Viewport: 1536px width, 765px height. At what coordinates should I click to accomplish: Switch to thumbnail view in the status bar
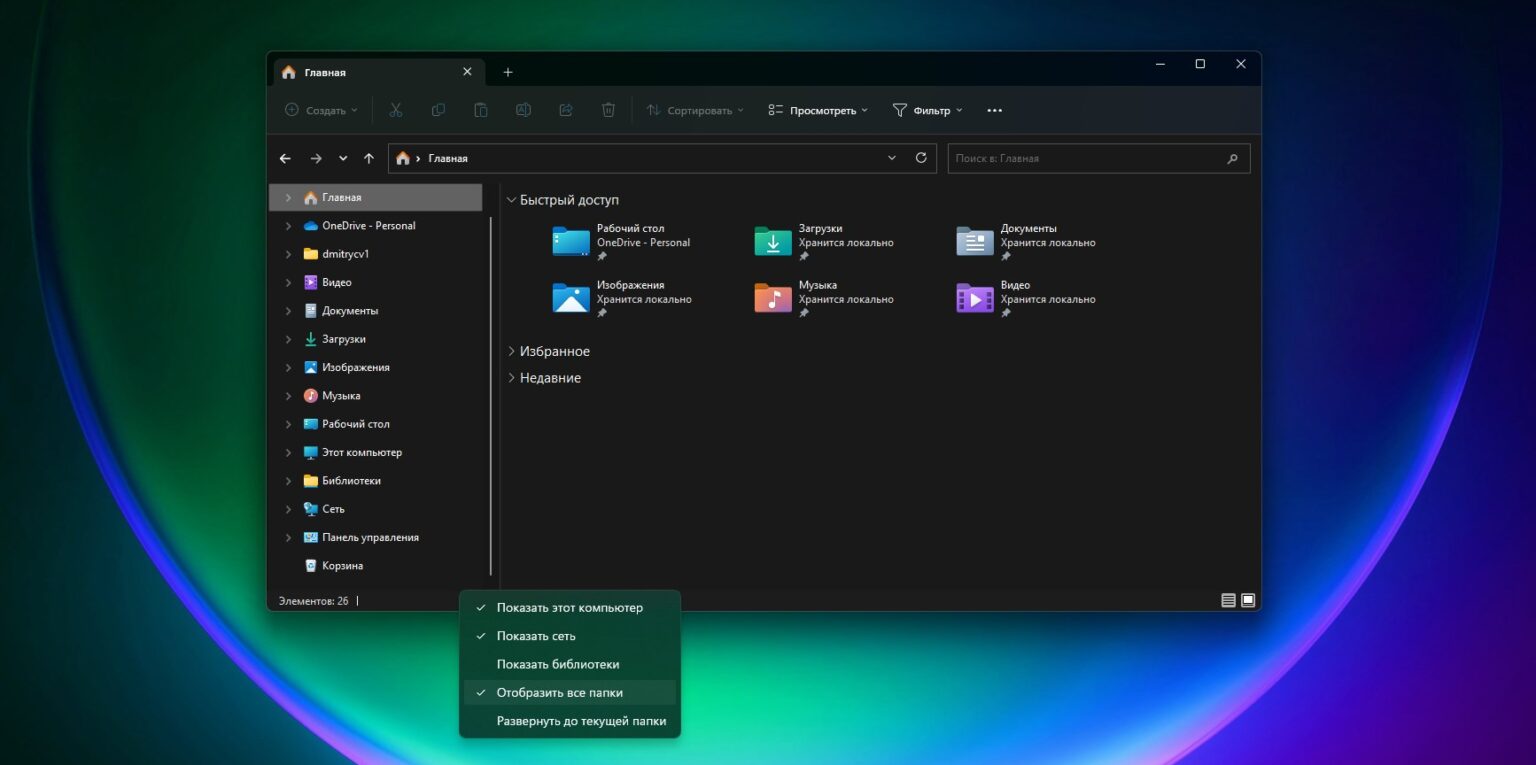[1247, 600]
